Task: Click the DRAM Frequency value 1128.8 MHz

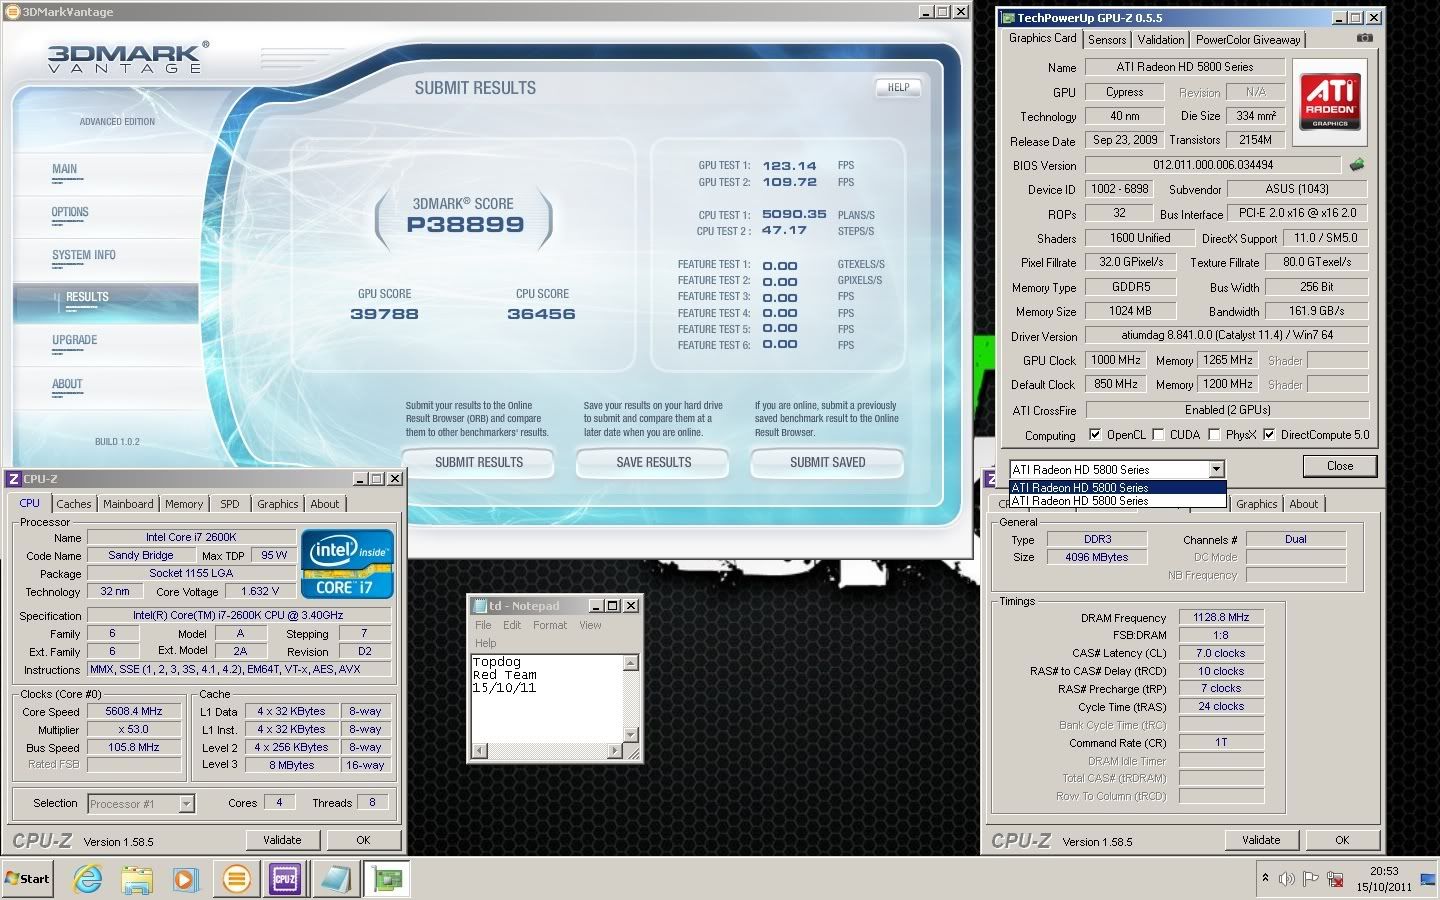Action: pyautogui.click(x=1221, y=617)
